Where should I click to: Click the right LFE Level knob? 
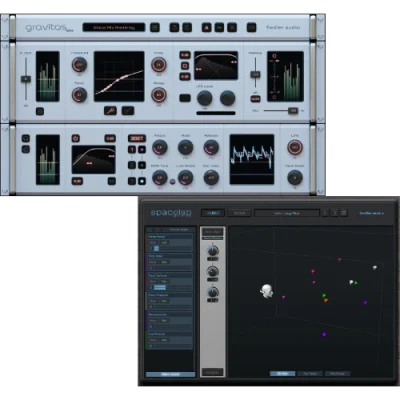pos(228,98)
